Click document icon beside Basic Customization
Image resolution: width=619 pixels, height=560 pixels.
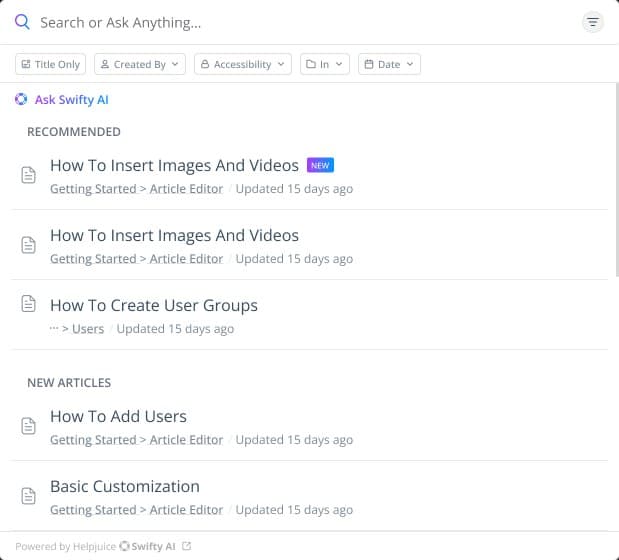point(28,496)
